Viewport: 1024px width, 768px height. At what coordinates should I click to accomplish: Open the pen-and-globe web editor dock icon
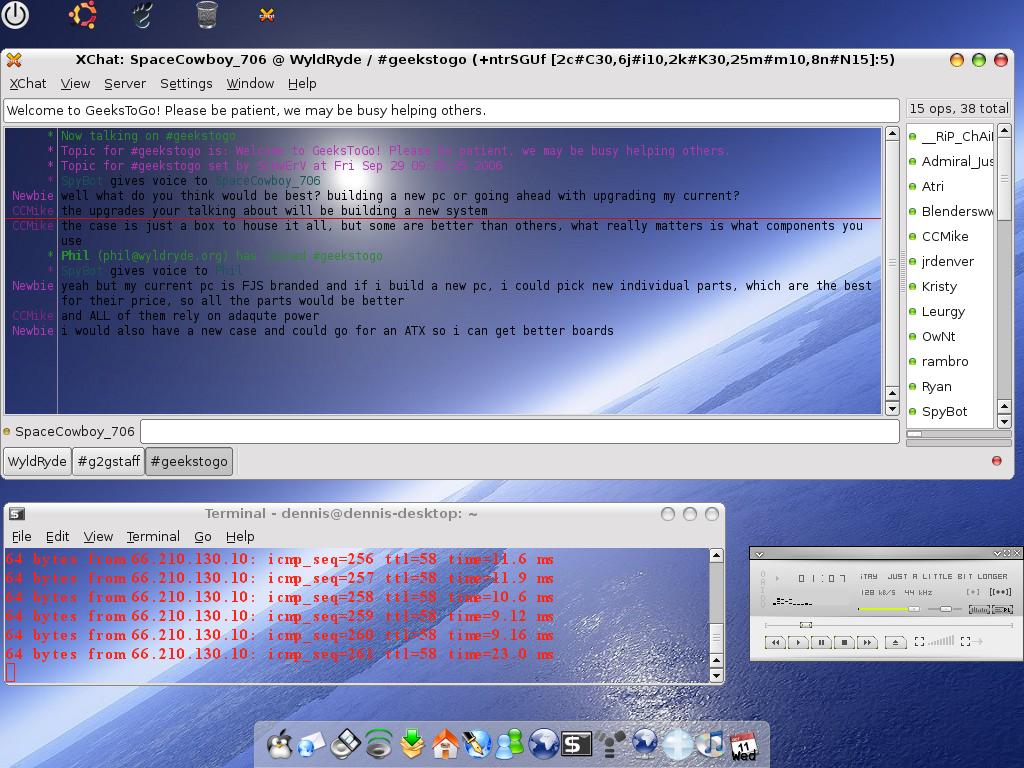(477, 744)
